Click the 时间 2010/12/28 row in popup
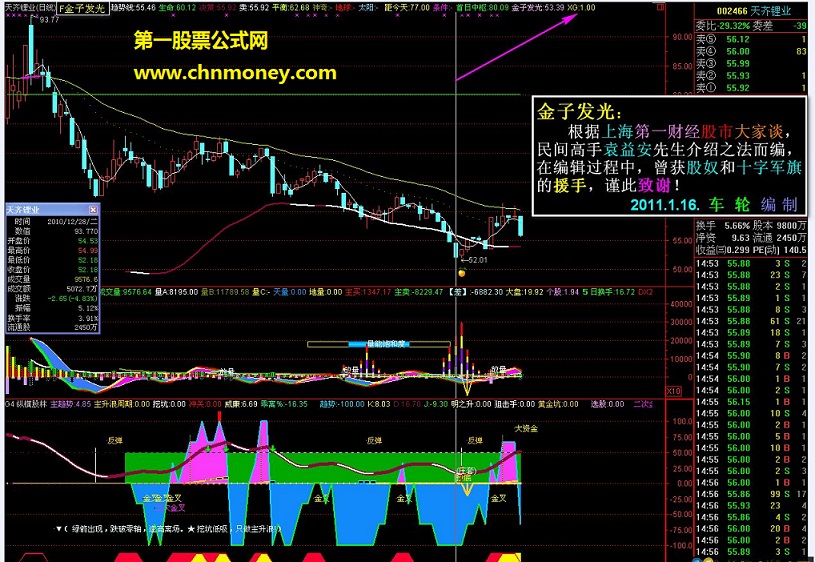Viewport: 815px width, 562px height. click(52, 221)
